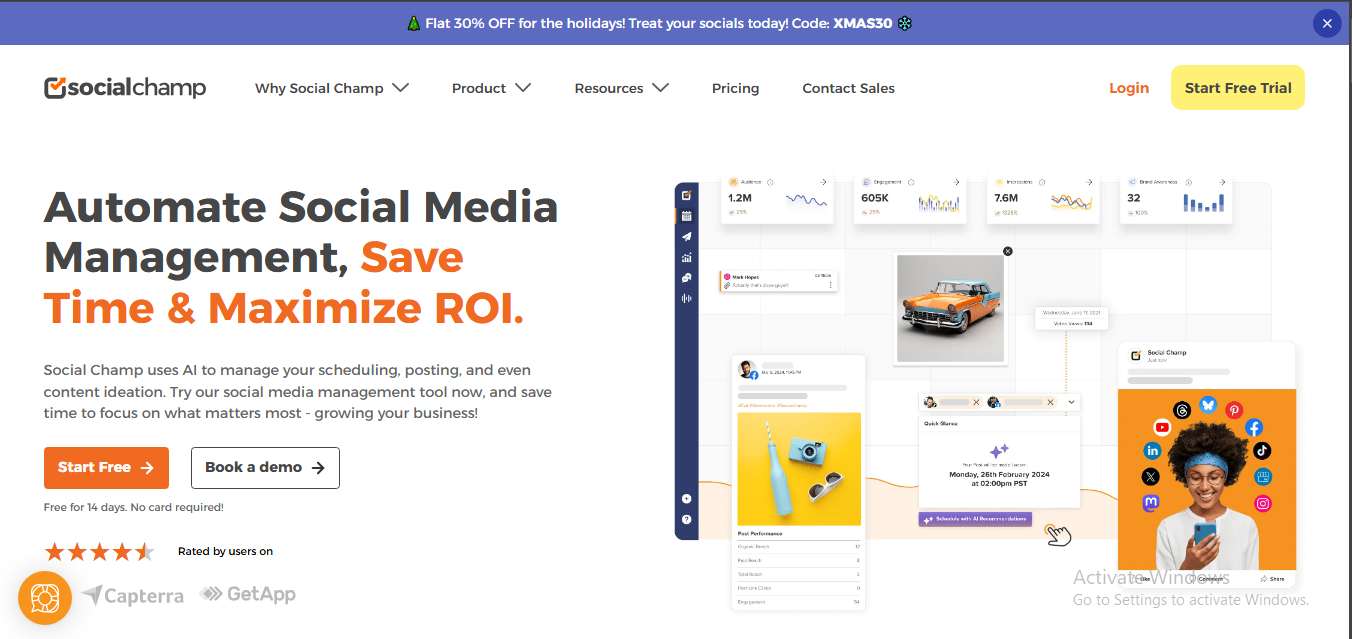The image size is (1352, 639).
Task: Click the Social Champ logo
Action: coord(125,88)
